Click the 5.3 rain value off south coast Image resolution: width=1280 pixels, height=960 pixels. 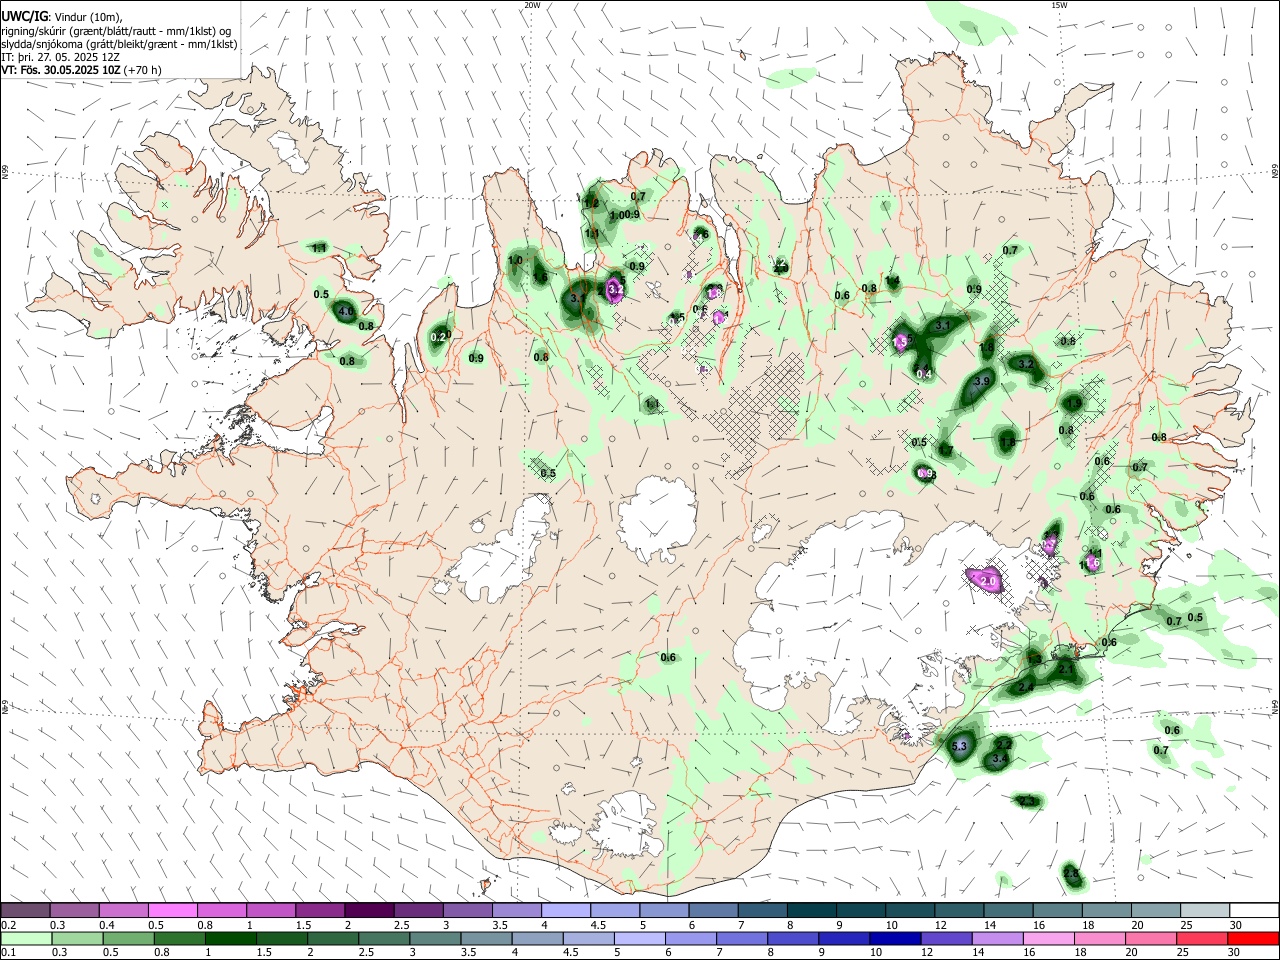click(960, 746)
